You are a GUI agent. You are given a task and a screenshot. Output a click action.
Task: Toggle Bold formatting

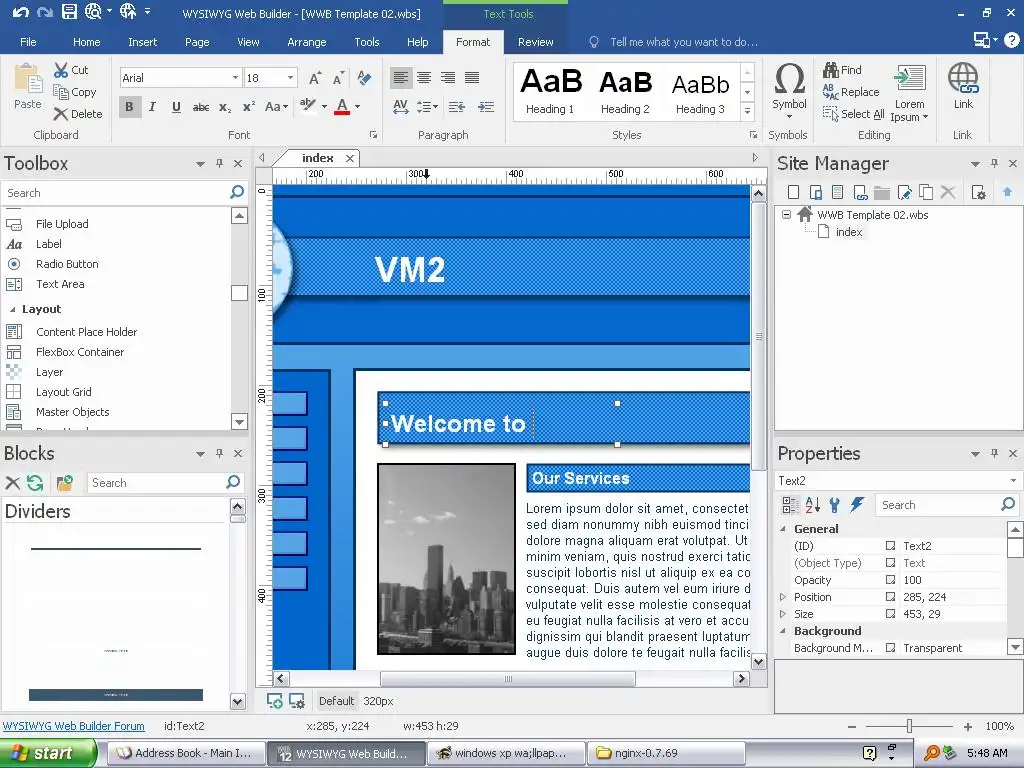coord(129,107)
